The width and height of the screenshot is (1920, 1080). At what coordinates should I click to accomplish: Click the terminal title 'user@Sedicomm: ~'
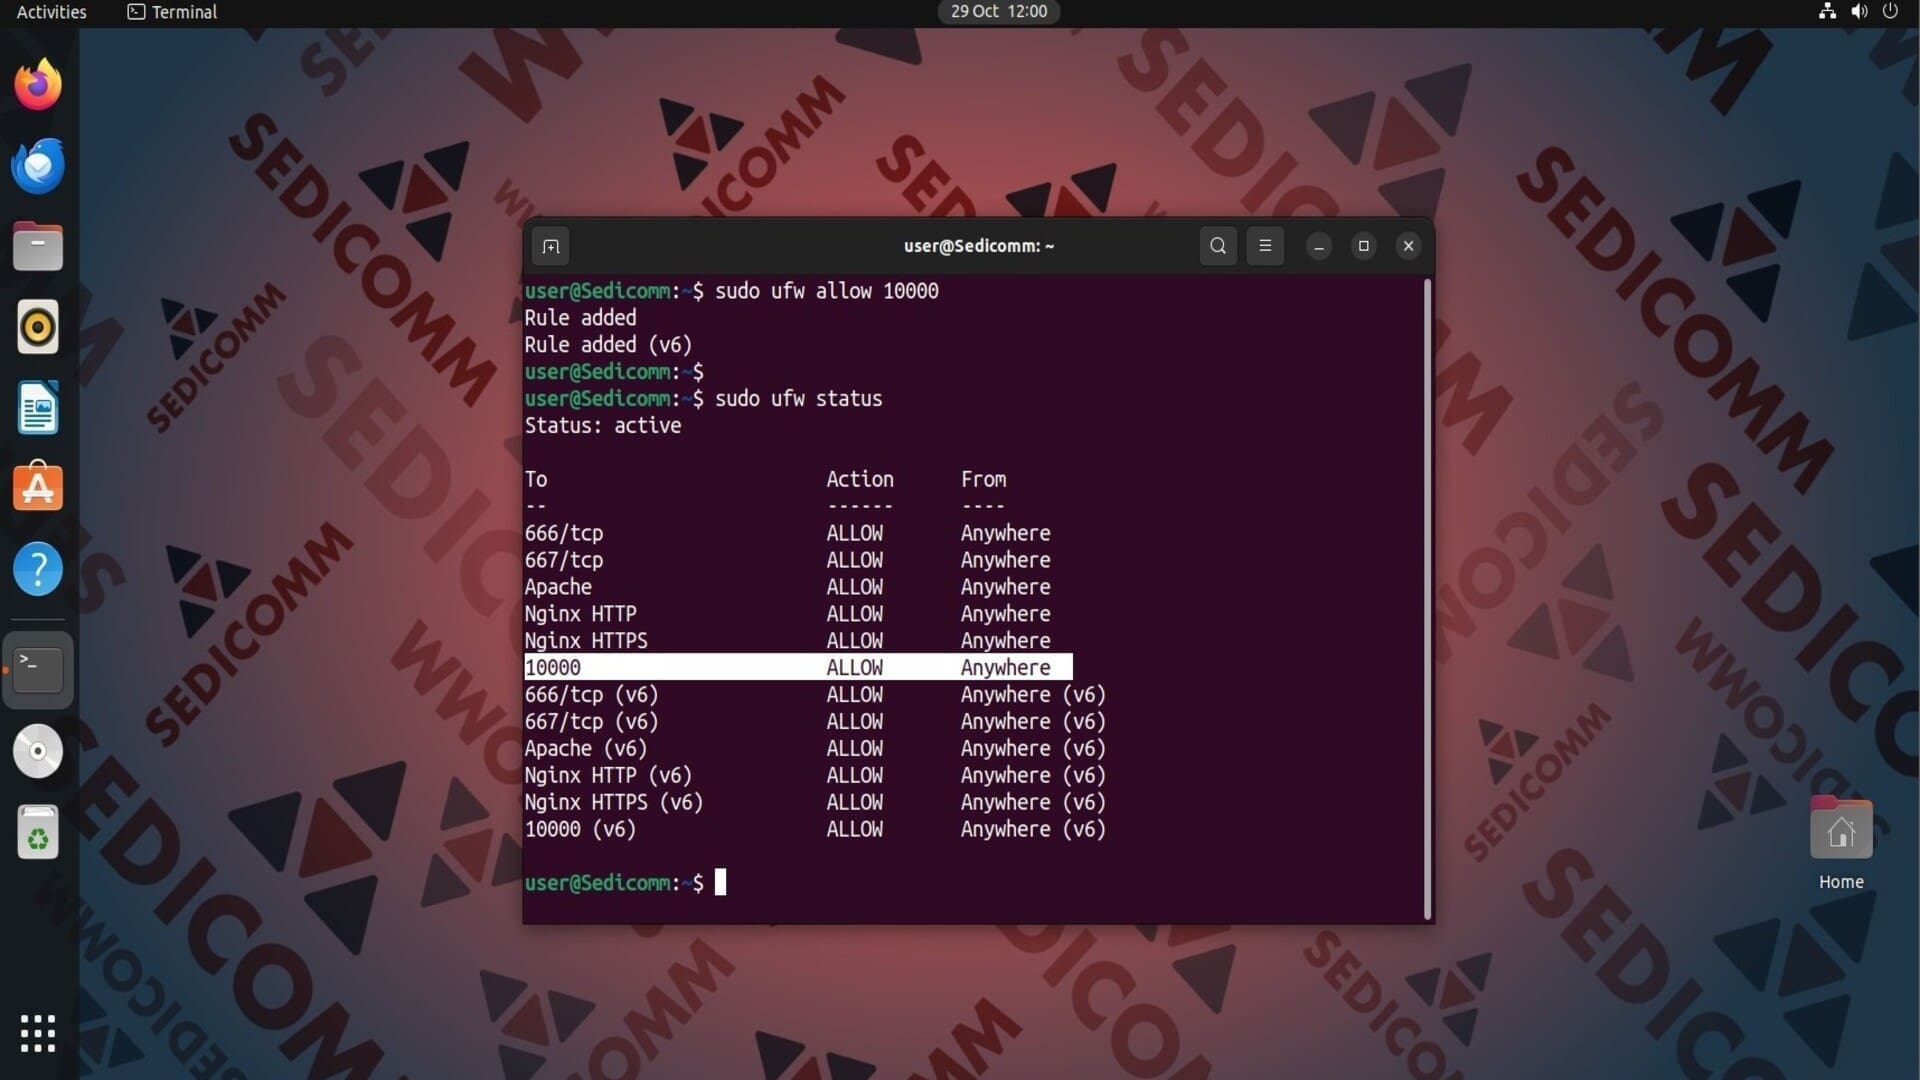point(979,246)
